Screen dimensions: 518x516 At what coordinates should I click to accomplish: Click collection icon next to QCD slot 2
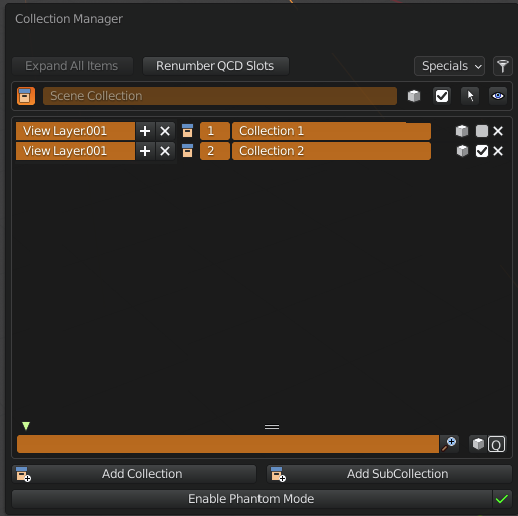[x=187, y=151]
